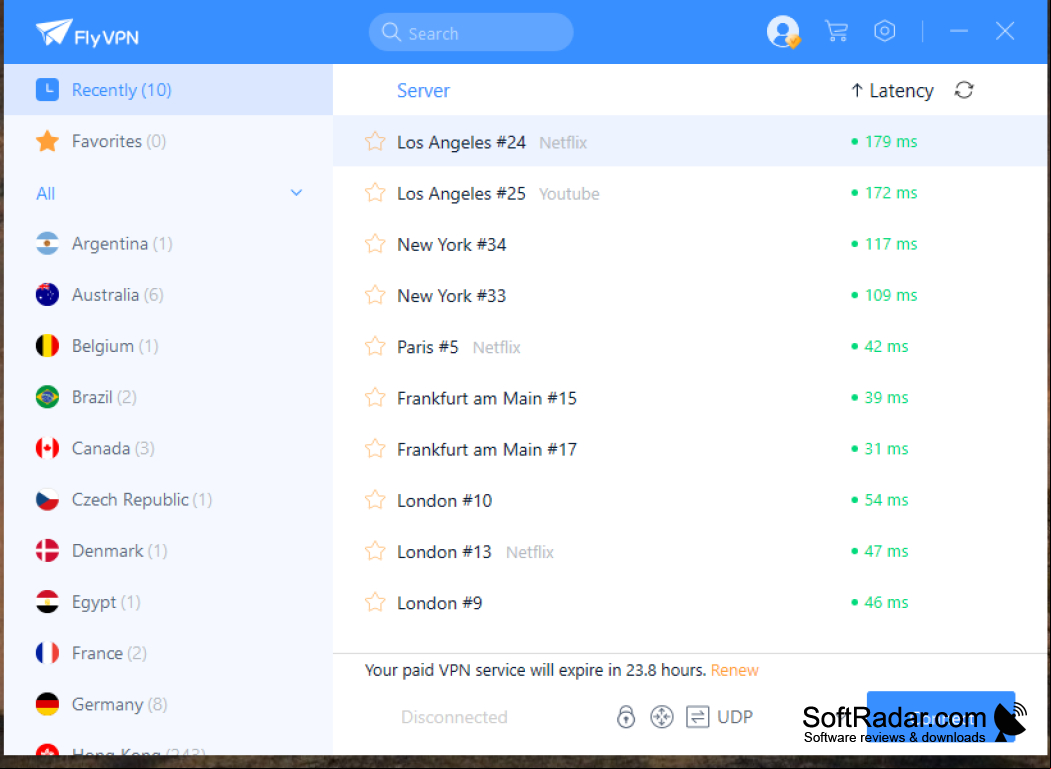Select France (2) in the country list
Screen dimensions: 1051x769
point(168,653)
